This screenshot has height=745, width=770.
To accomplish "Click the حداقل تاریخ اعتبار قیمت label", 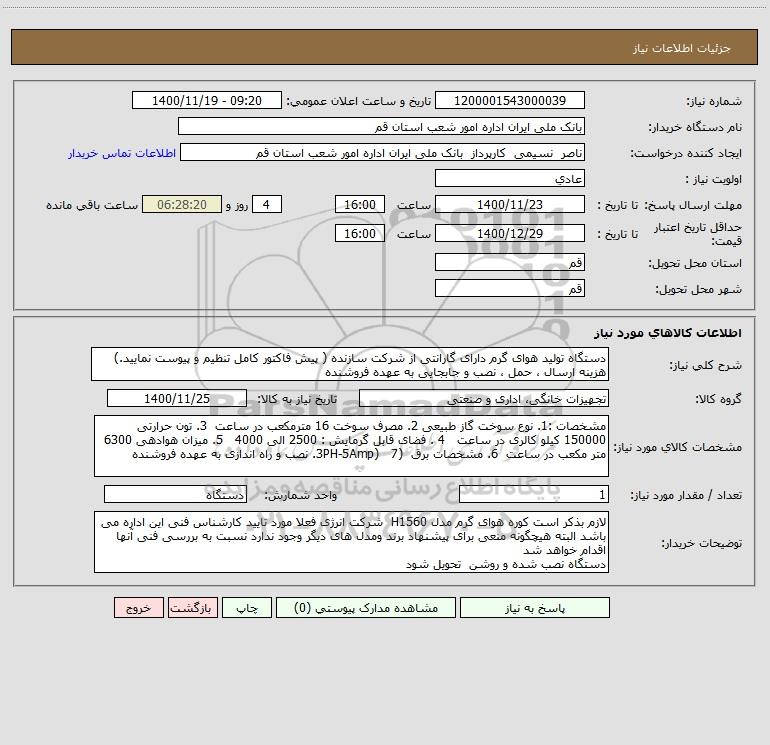I will [697, 234].
